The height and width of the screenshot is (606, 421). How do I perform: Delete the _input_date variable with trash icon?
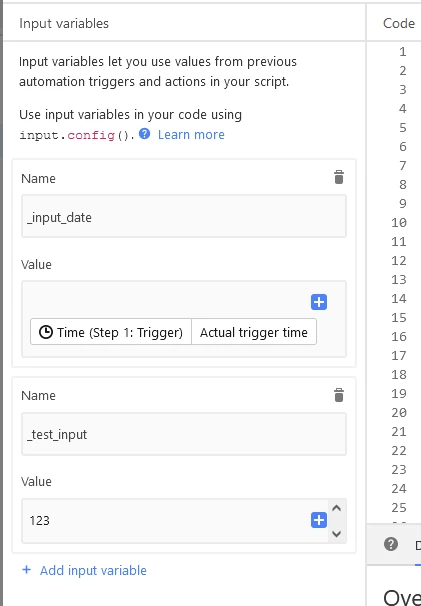(339, 177)
